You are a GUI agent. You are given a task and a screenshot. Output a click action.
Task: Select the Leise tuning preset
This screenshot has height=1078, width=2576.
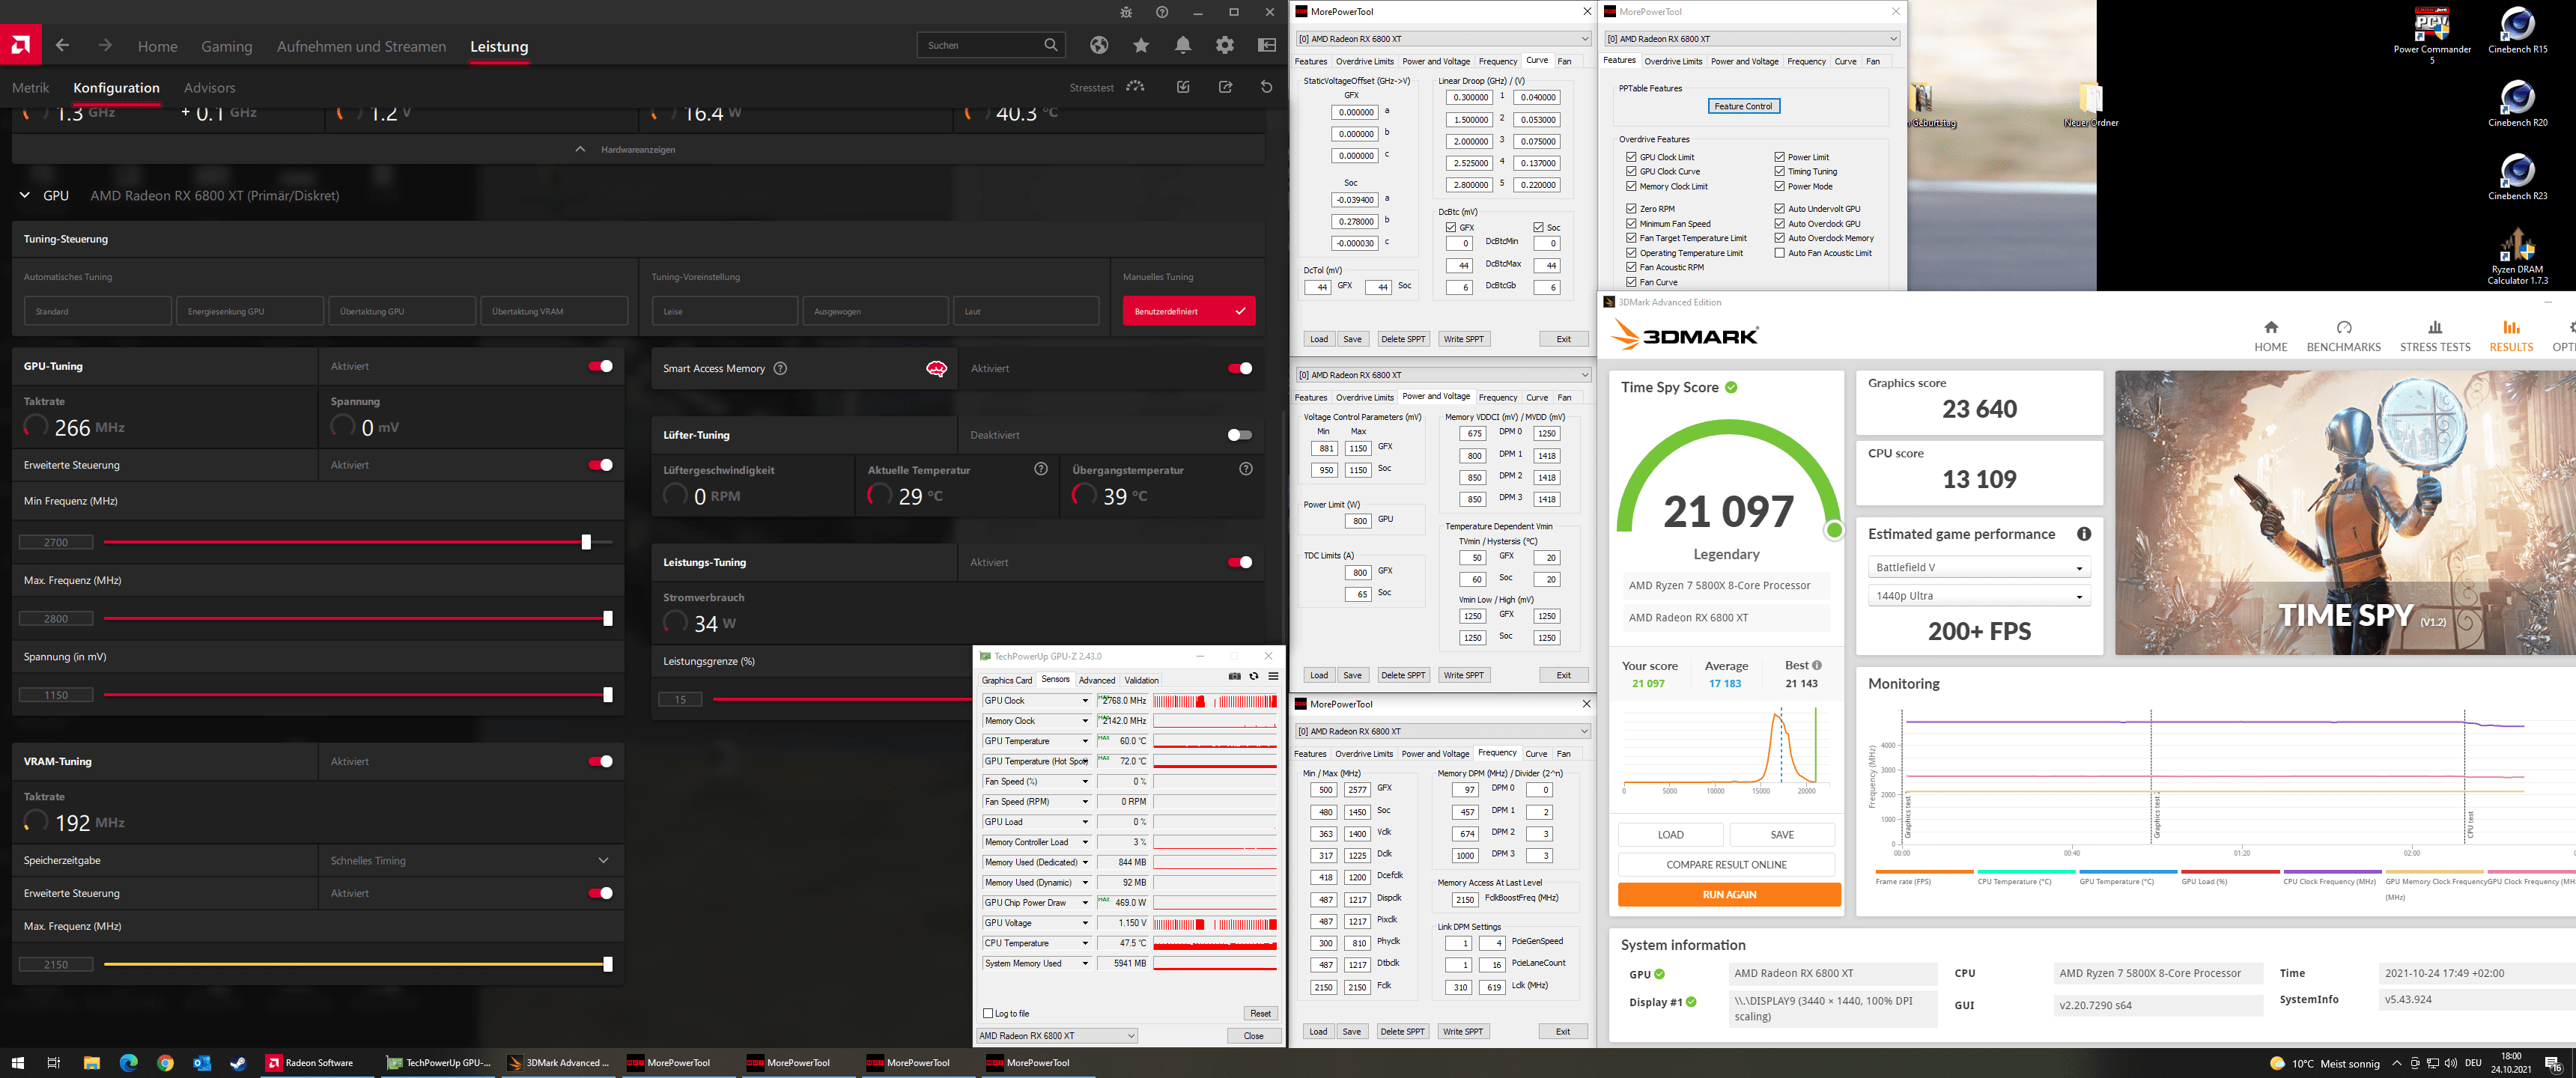point(725,311)
